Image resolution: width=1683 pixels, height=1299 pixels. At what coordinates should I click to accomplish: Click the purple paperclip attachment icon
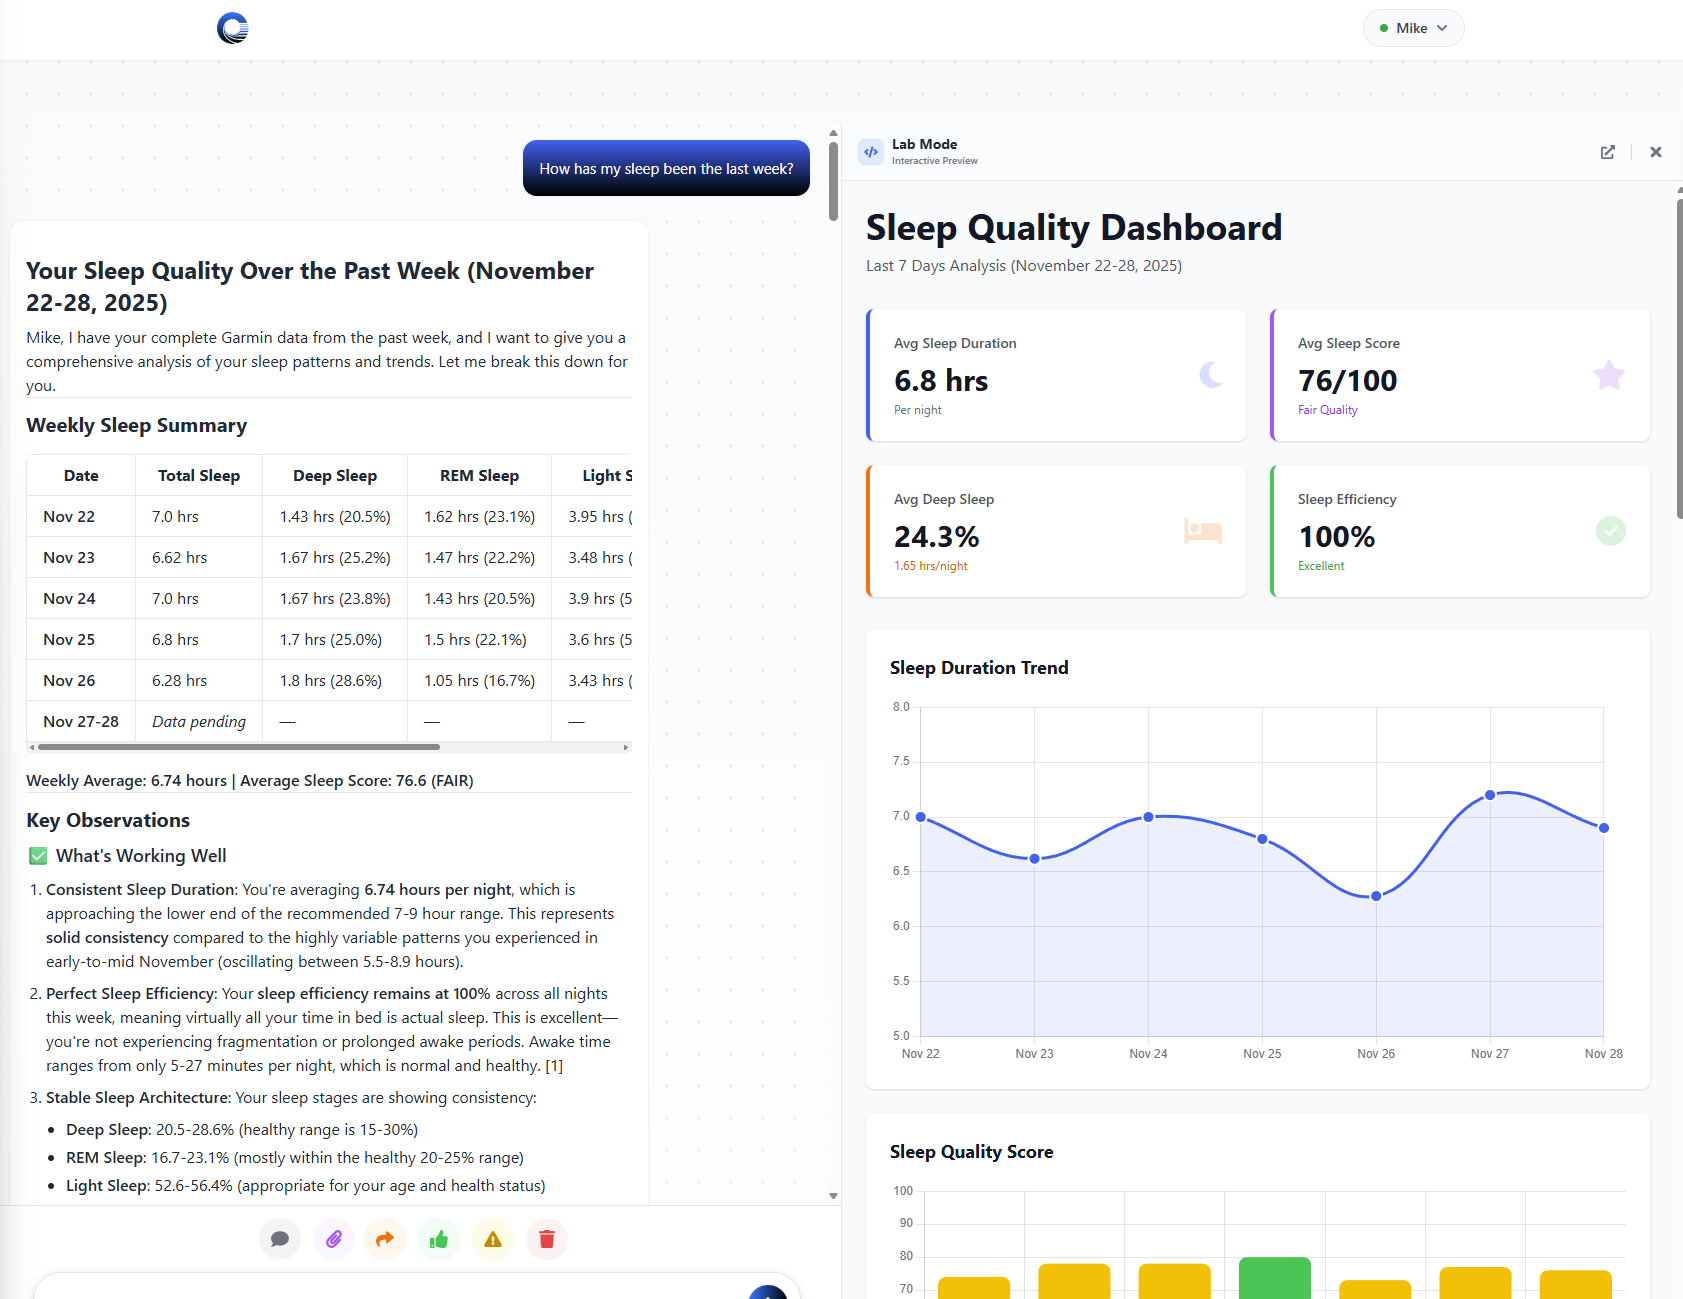tap(334, 1239)
